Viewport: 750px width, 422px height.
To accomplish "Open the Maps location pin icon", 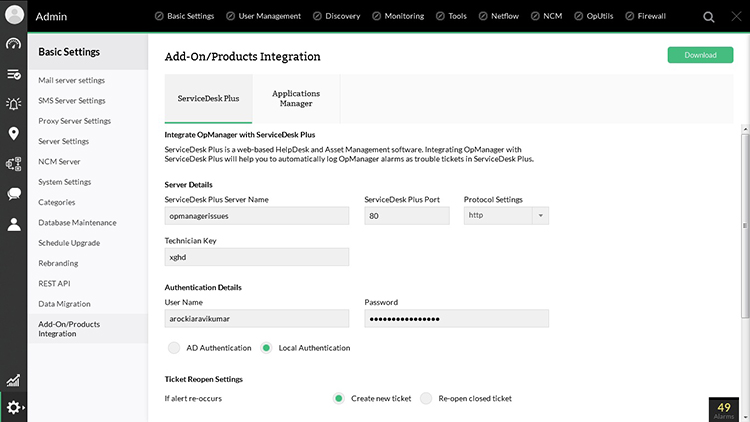I will 14,134.
